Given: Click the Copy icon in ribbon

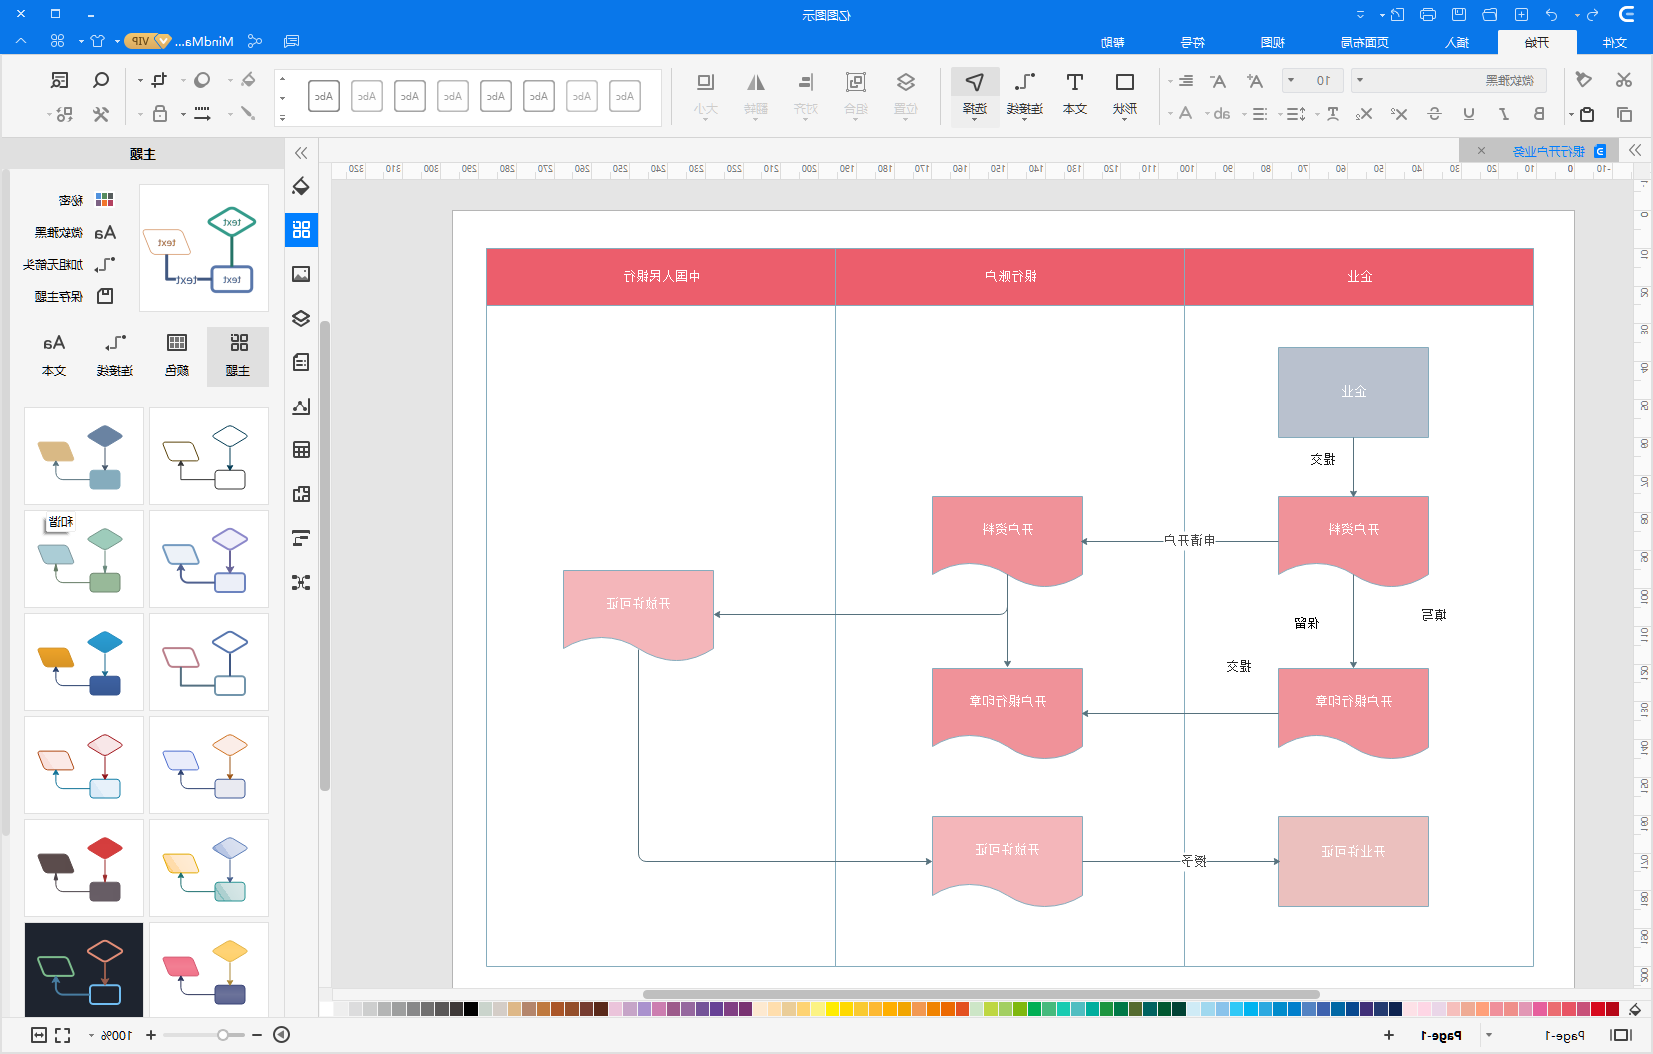Looking at the screenshot, I should point(1624,114).
